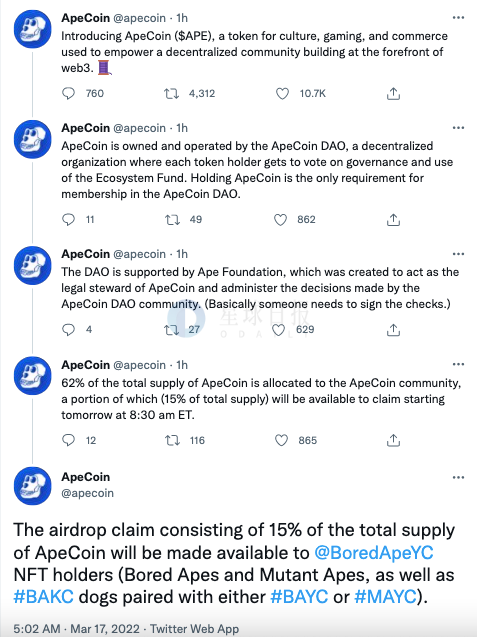Like the ApeCoin DAO tweet with 862 likes

coord(280,220)
